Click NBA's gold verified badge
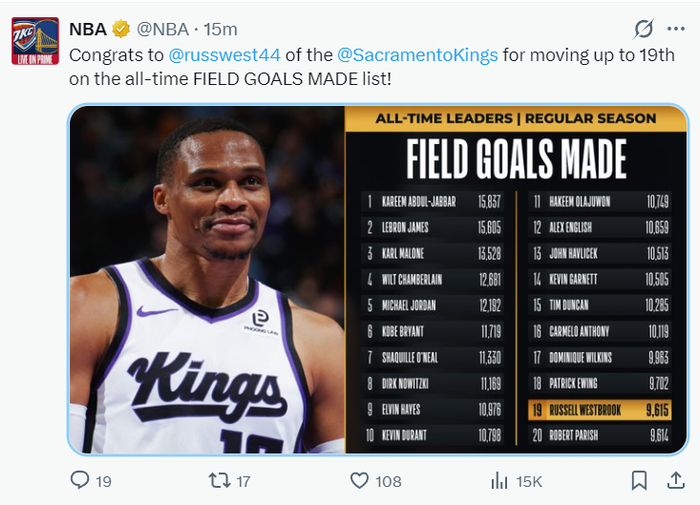 click(121, 29)
